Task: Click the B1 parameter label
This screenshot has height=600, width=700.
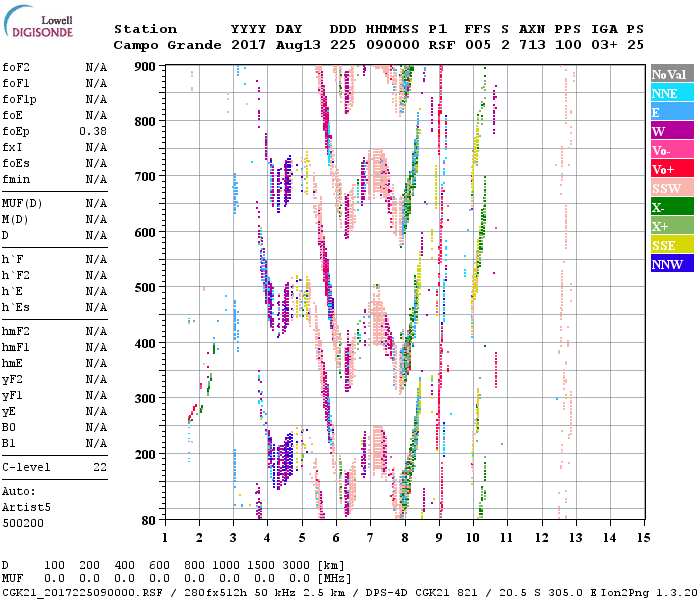Action: pyautogui.click(x=8, y=443)
